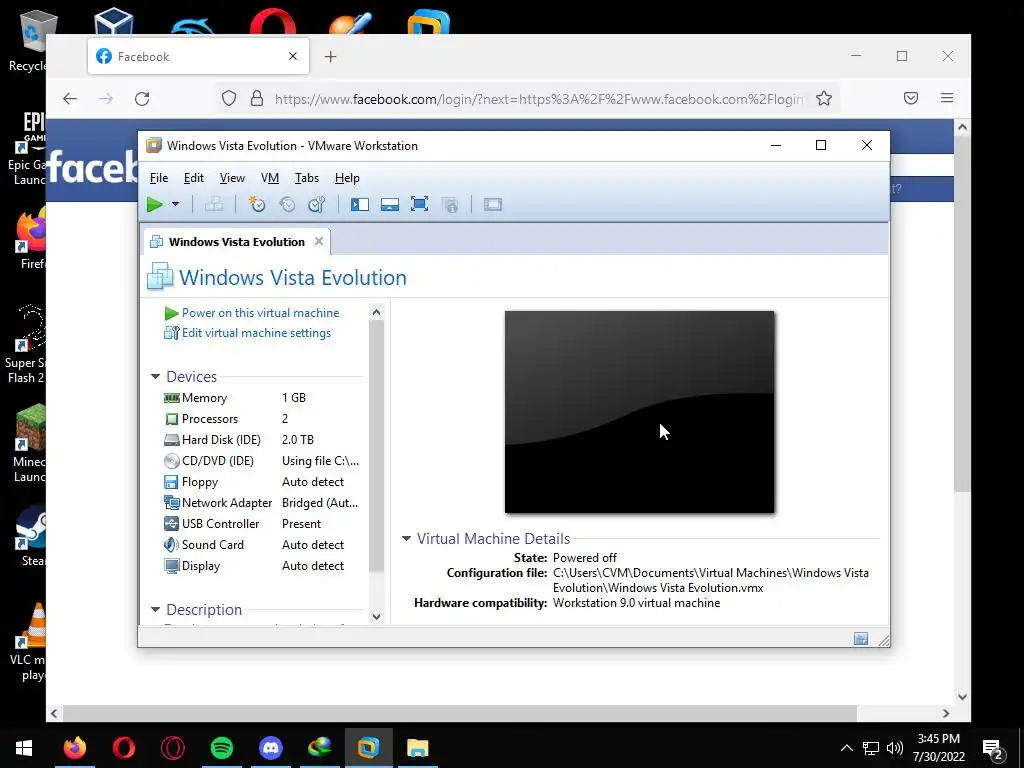
Task: Click the VMware status bar message icon
Action: click(861, 639)
